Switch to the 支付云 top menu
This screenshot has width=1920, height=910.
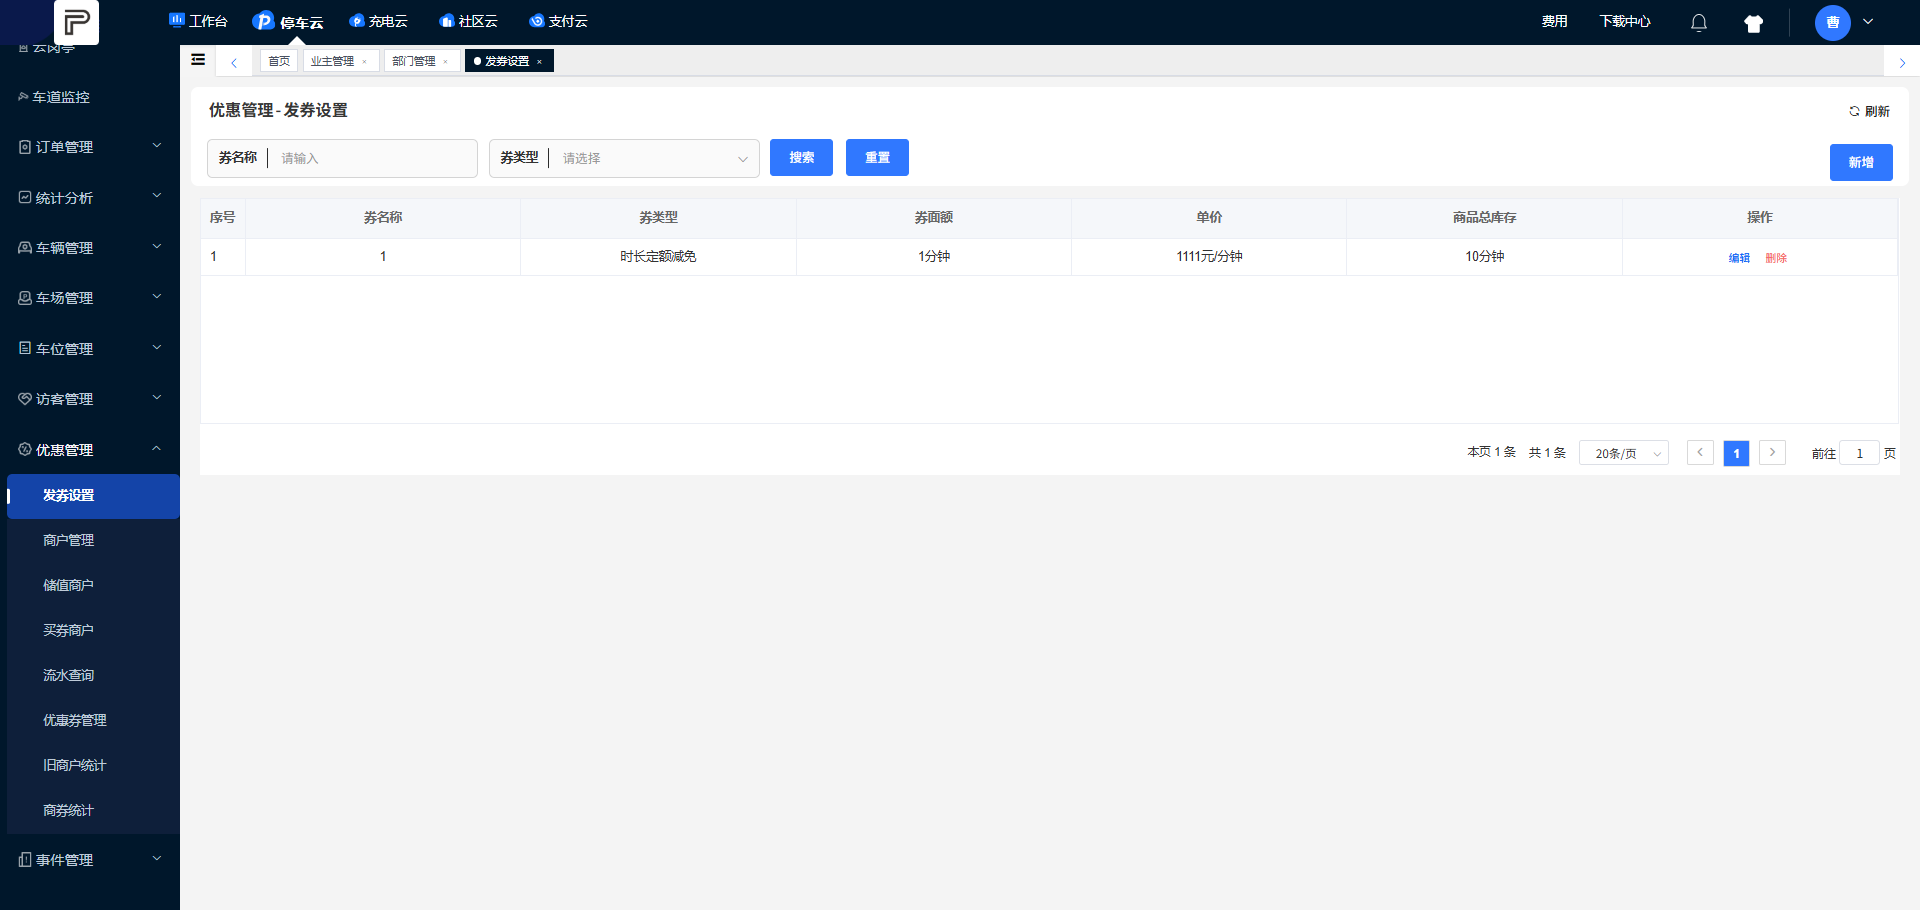click(x=558, y=21)
